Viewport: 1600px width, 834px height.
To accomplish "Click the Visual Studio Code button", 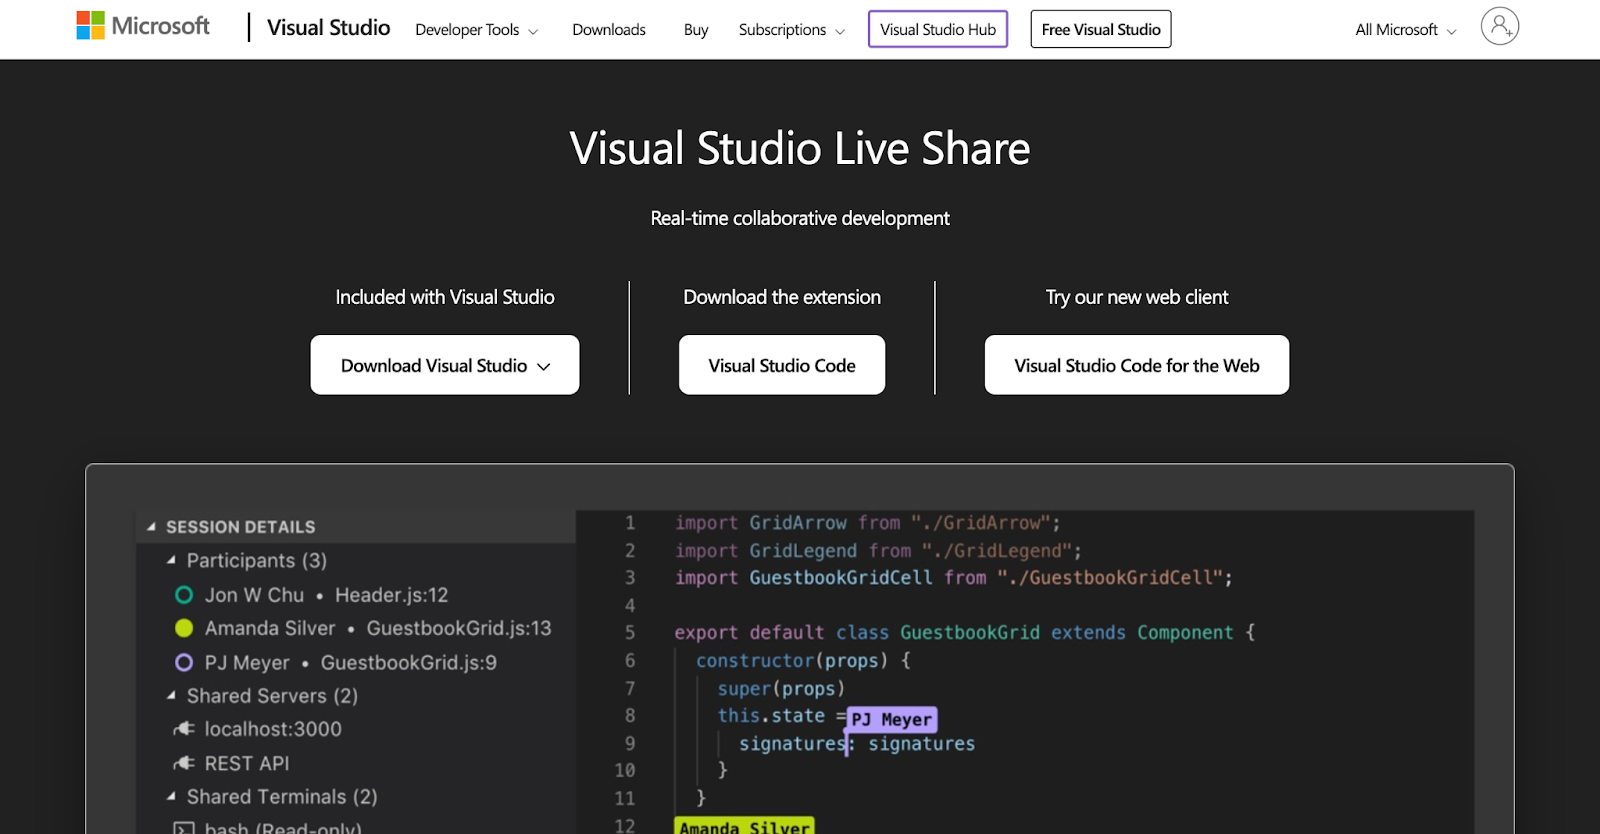I will [782, 365].
